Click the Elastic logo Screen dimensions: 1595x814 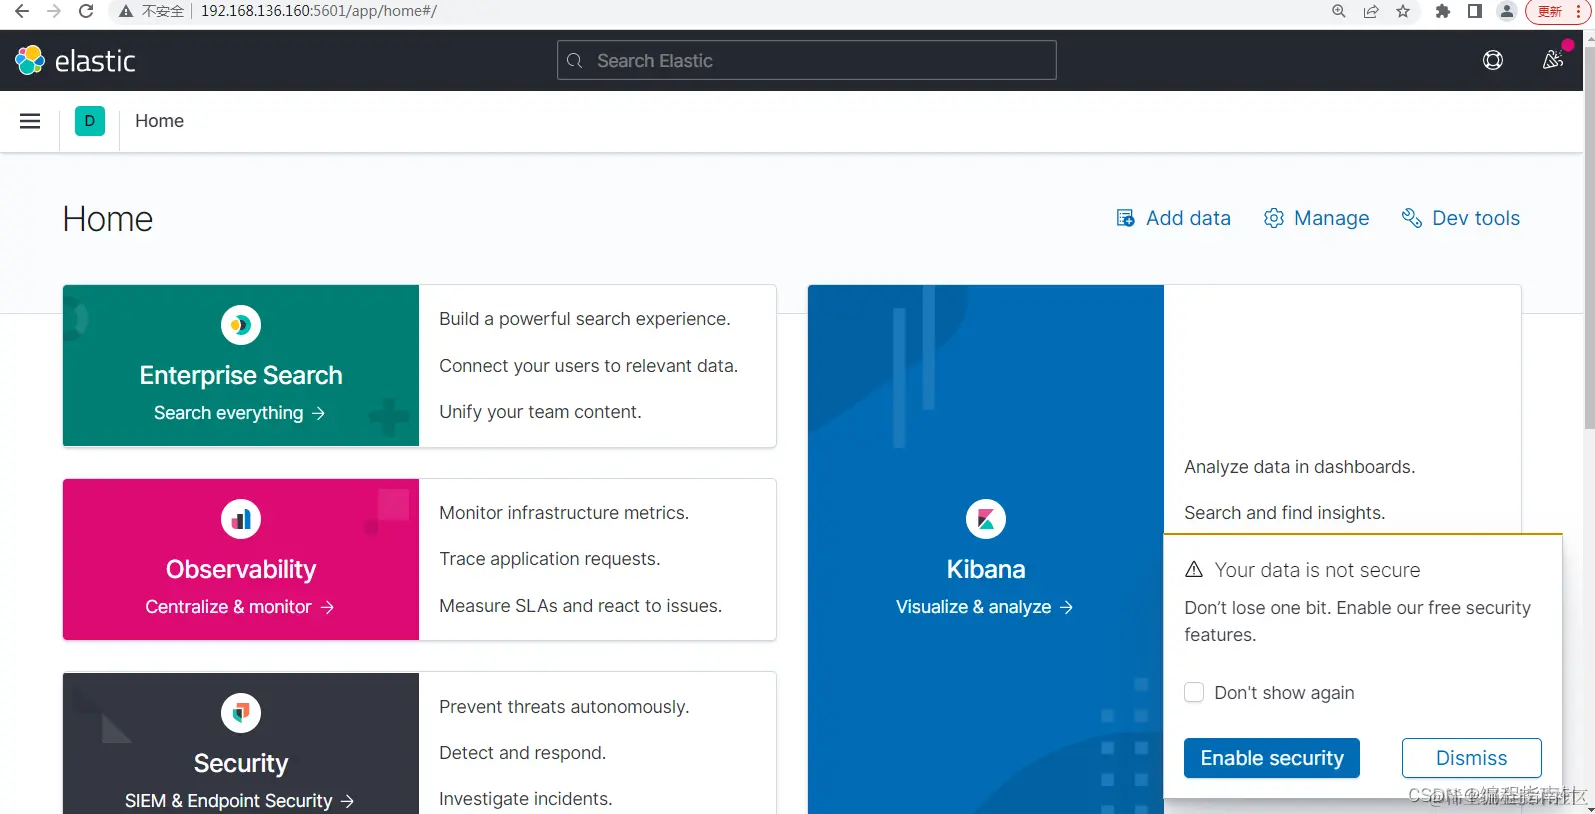point(75,61)
